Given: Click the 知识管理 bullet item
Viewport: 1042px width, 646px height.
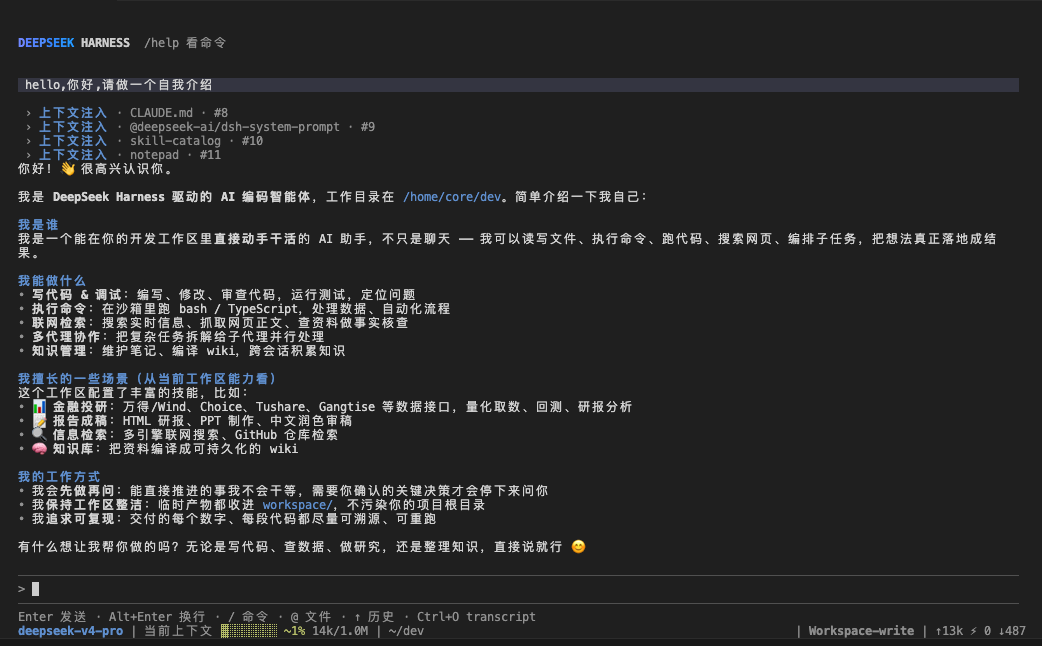Looking at the screenshot, I should 181,350.
